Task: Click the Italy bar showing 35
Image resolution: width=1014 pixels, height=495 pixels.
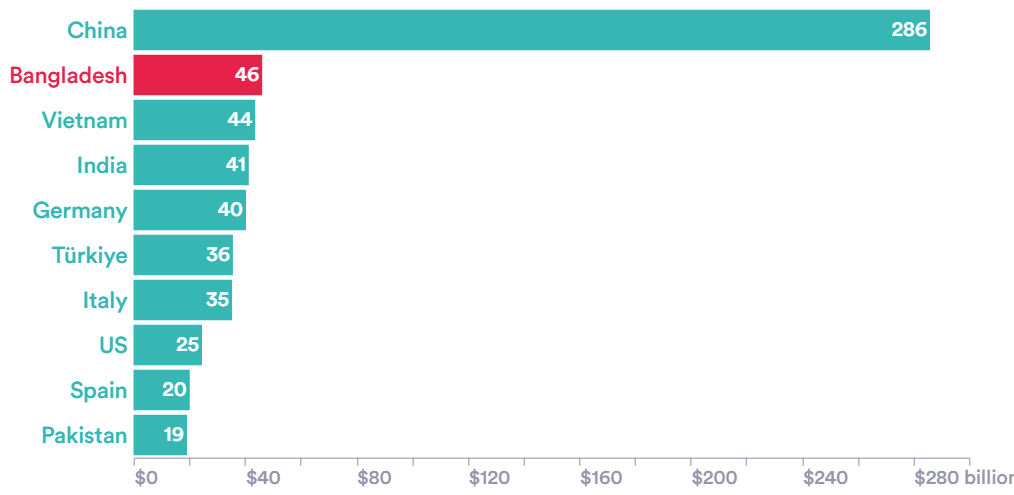Action: pos(183,300)
